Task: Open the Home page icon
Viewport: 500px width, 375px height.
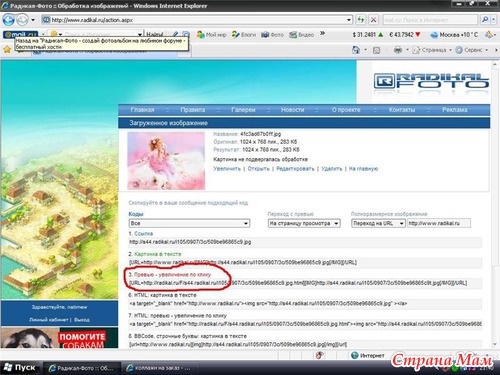Action: pyautogui.click(x=356, y=50)
